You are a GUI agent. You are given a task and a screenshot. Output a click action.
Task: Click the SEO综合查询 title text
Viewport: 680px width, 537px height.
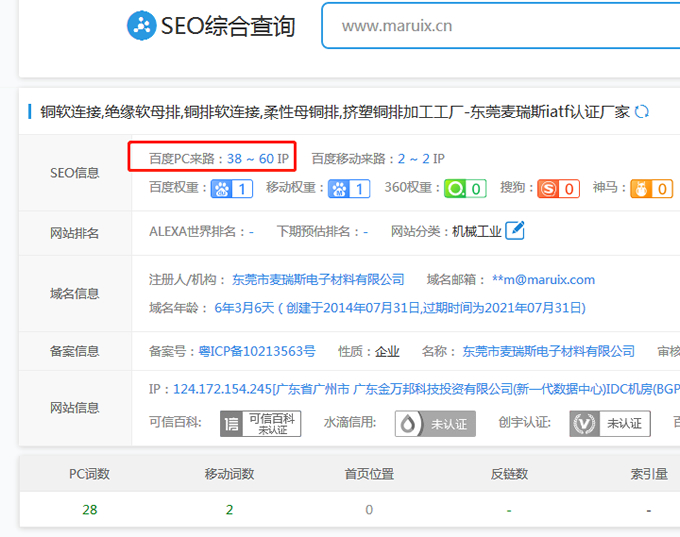(228, 26)
